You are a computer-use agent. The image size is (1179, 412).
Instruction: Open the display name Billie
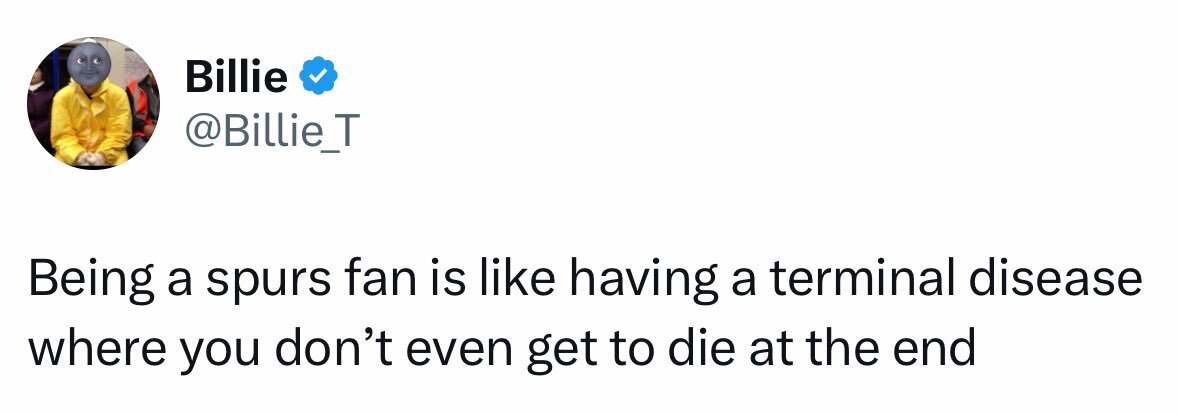click(236, 77)
